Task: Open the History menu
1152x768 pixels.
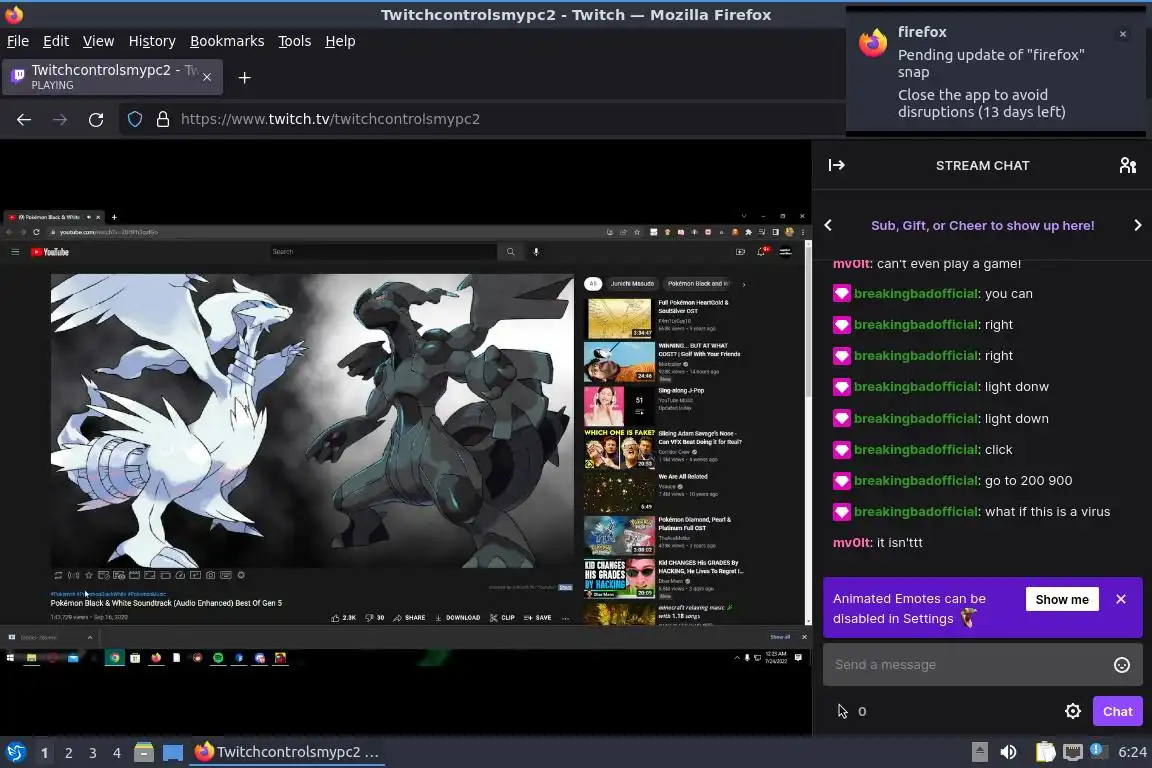Action: [152, 41]
